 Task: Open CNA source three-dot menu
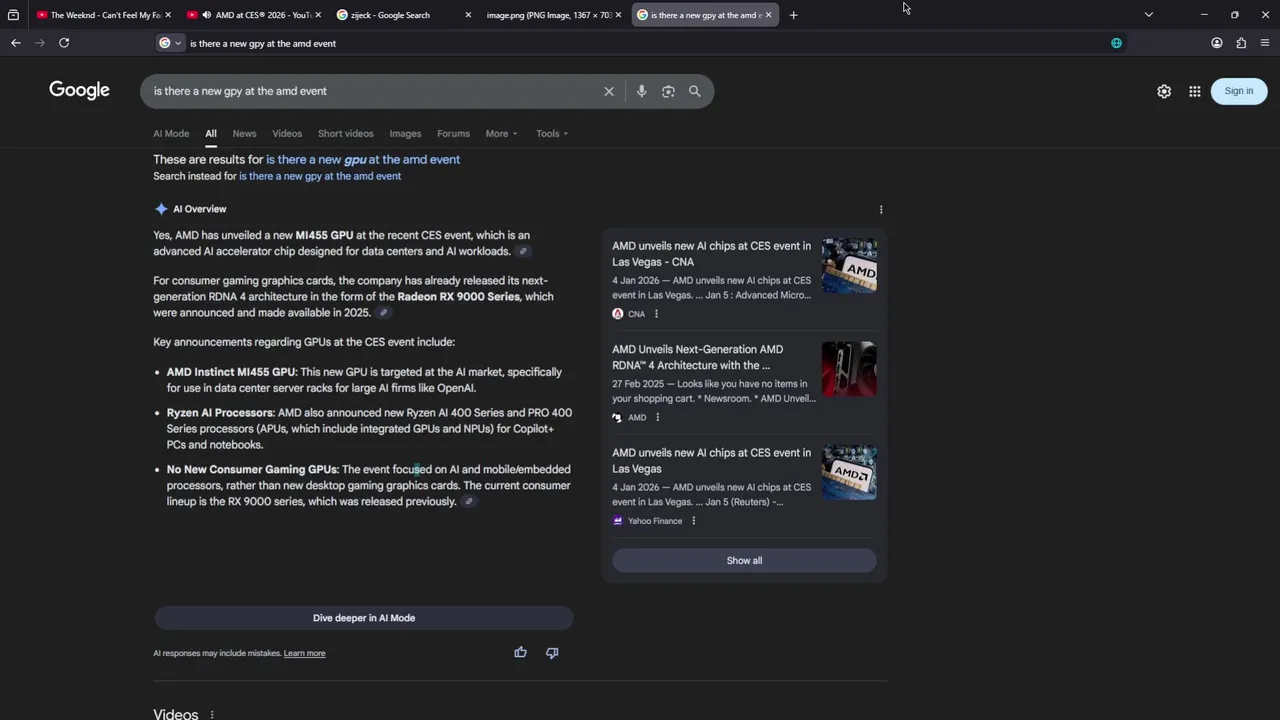pyautogui.click(x=656, y=314)
